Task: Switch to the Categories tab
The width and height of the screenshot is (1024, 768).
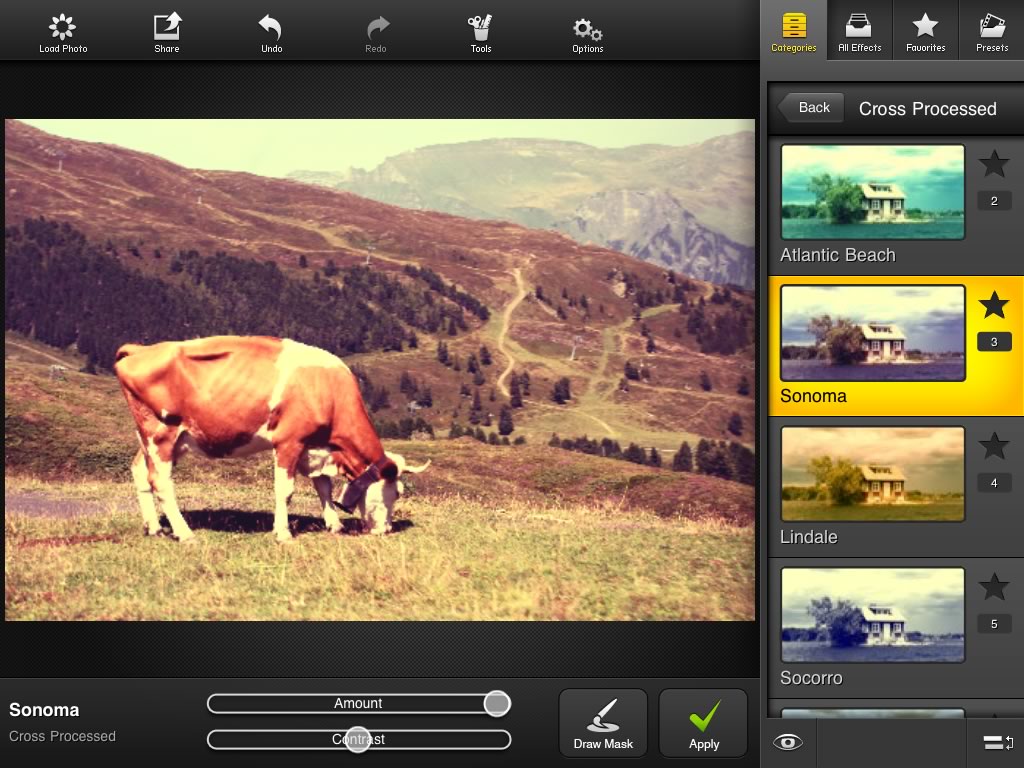Action: (x=793, y=31)
